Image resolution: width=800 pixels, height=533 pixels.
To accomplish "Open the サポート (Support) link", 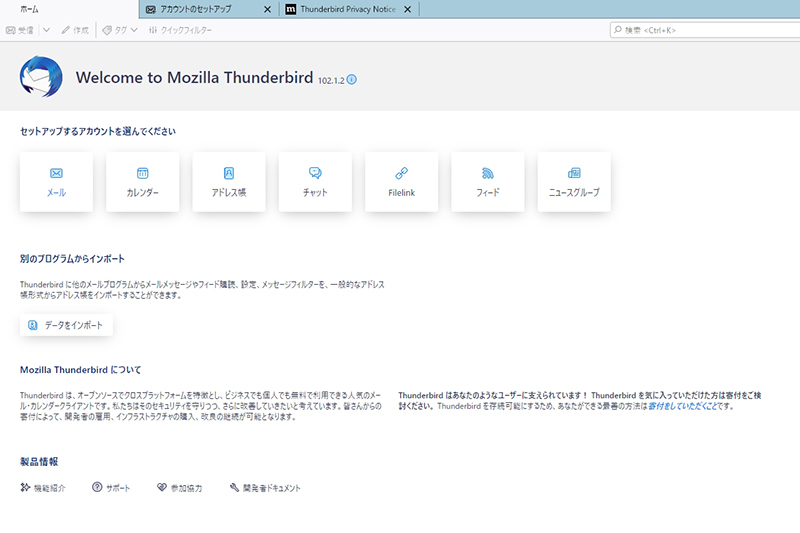I will [x=111, y=488].
